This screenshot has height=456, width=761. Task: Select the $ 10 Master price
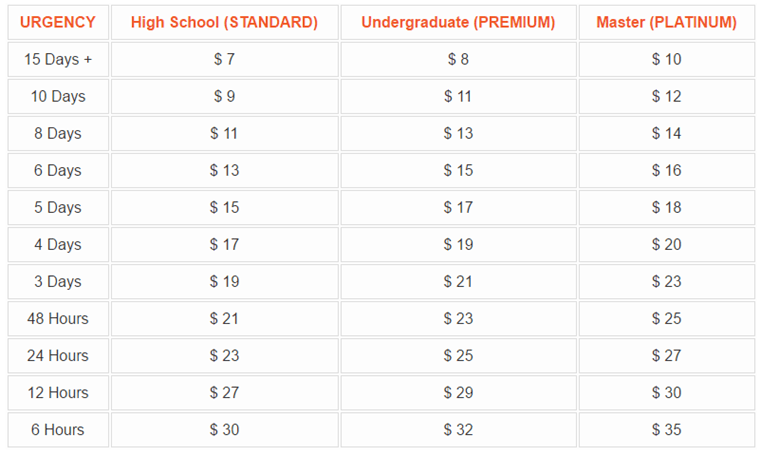(x=666, y=59)
